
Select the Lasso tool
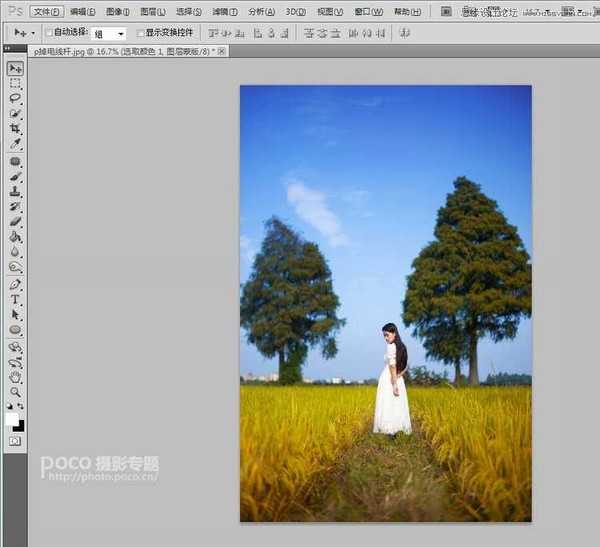[15, 99]
